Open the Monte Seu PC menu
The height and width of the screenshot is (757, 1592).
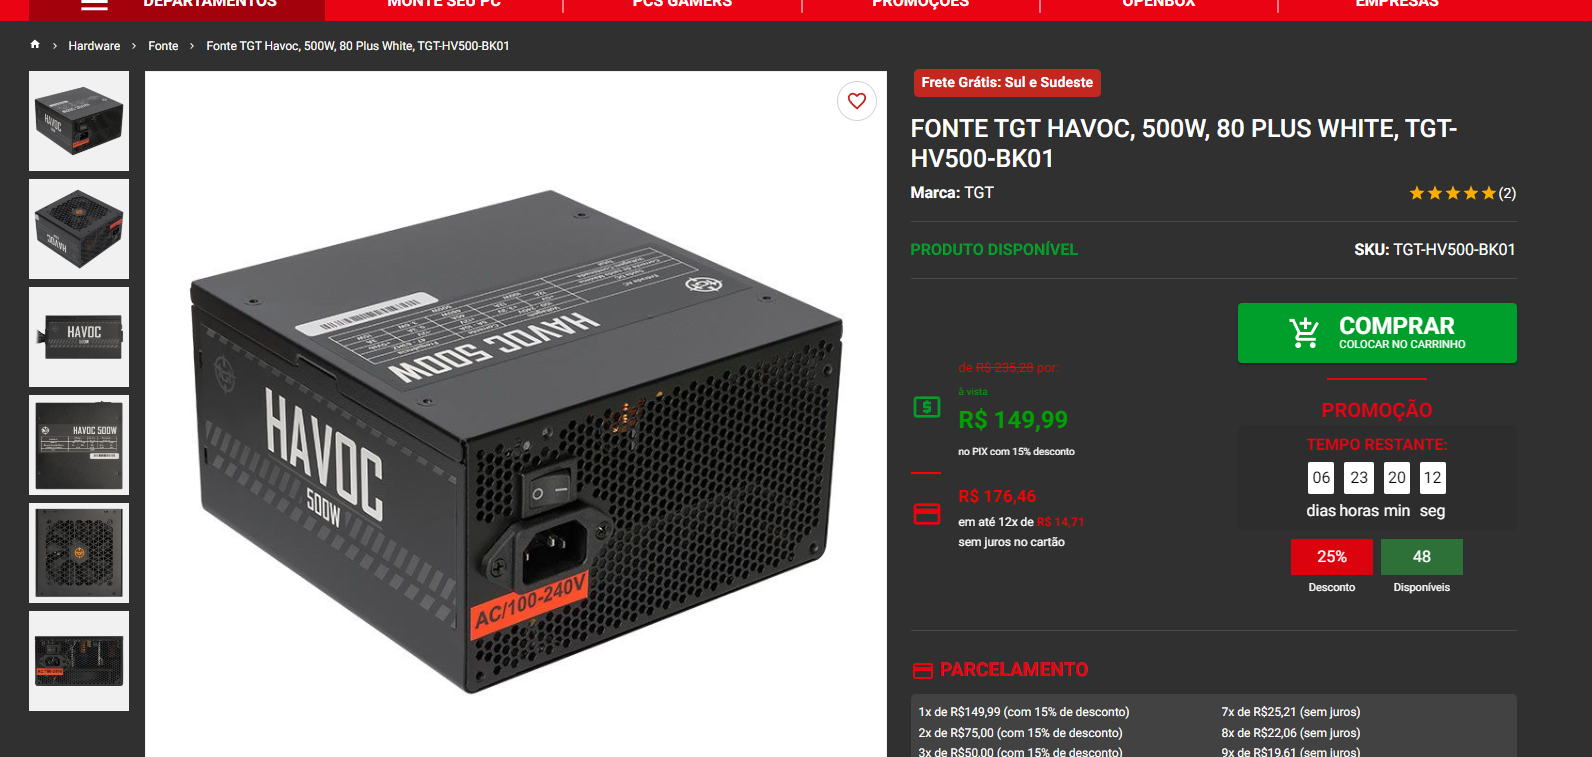(444, 4)
